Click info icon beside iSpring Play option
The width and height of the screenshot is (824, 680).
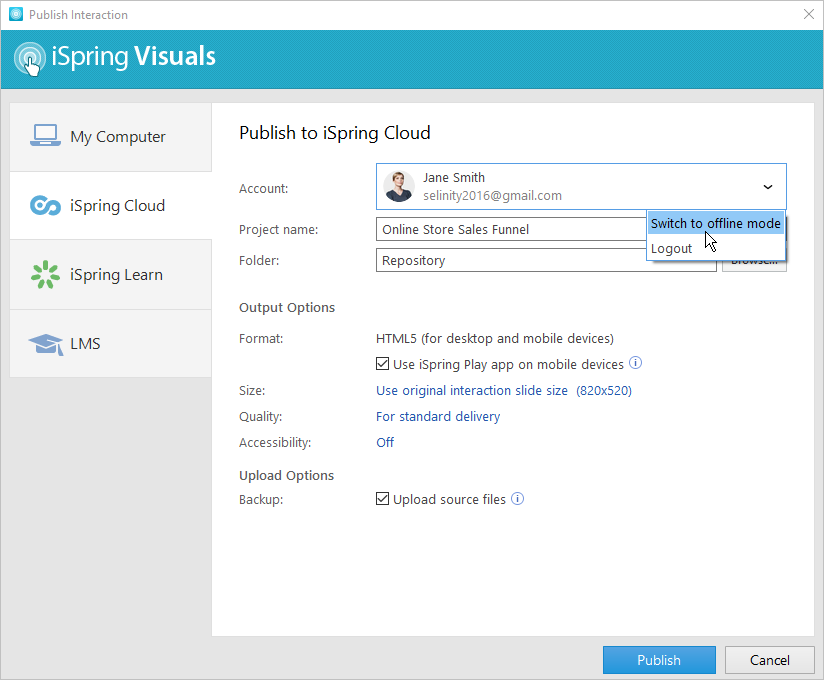tap(635, 363)
